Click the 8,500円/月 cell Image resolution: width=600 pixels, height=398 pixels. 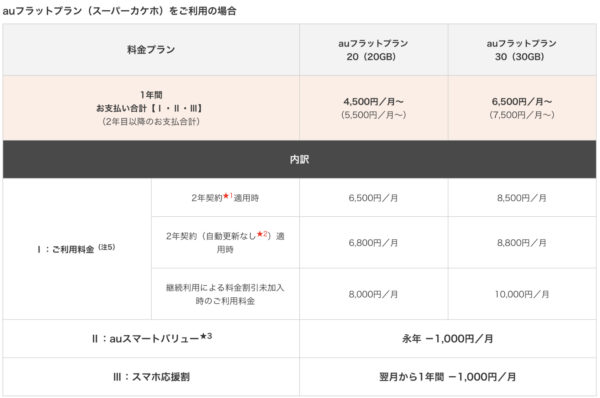coord(522,197)
